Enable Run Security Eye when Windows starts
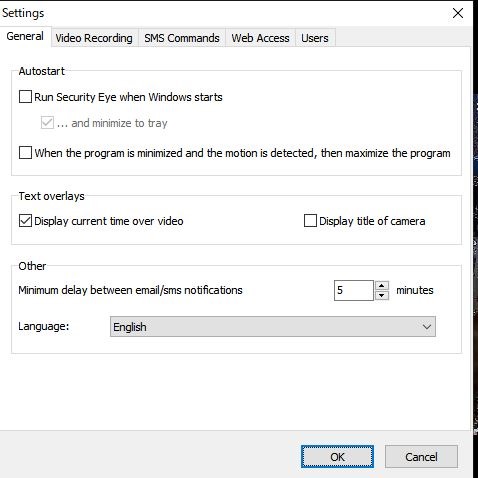478x478 pixels. click(x=25, y=97)
